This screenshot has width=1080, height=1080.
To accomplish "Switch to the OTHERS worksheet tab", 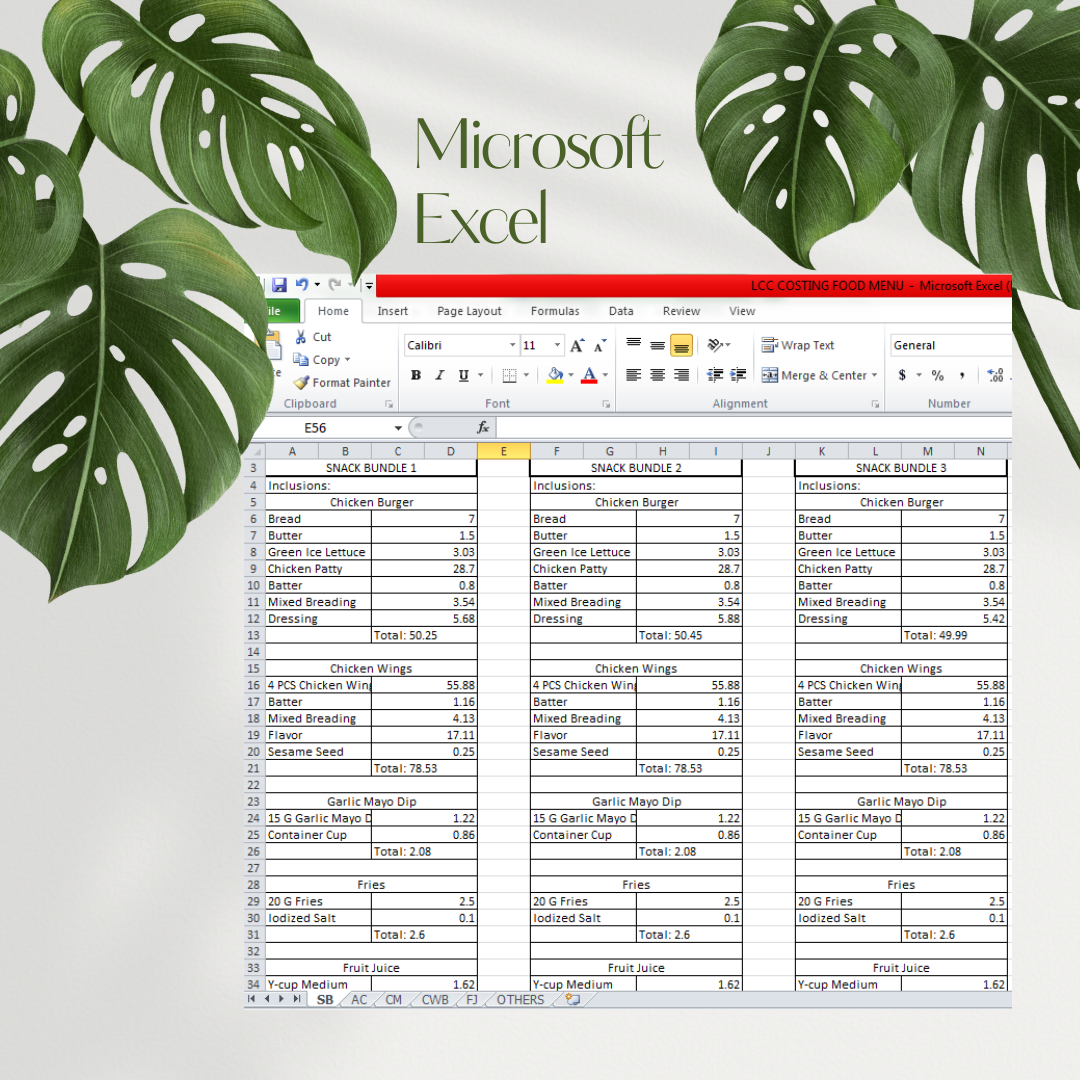I will coord(520,999).
